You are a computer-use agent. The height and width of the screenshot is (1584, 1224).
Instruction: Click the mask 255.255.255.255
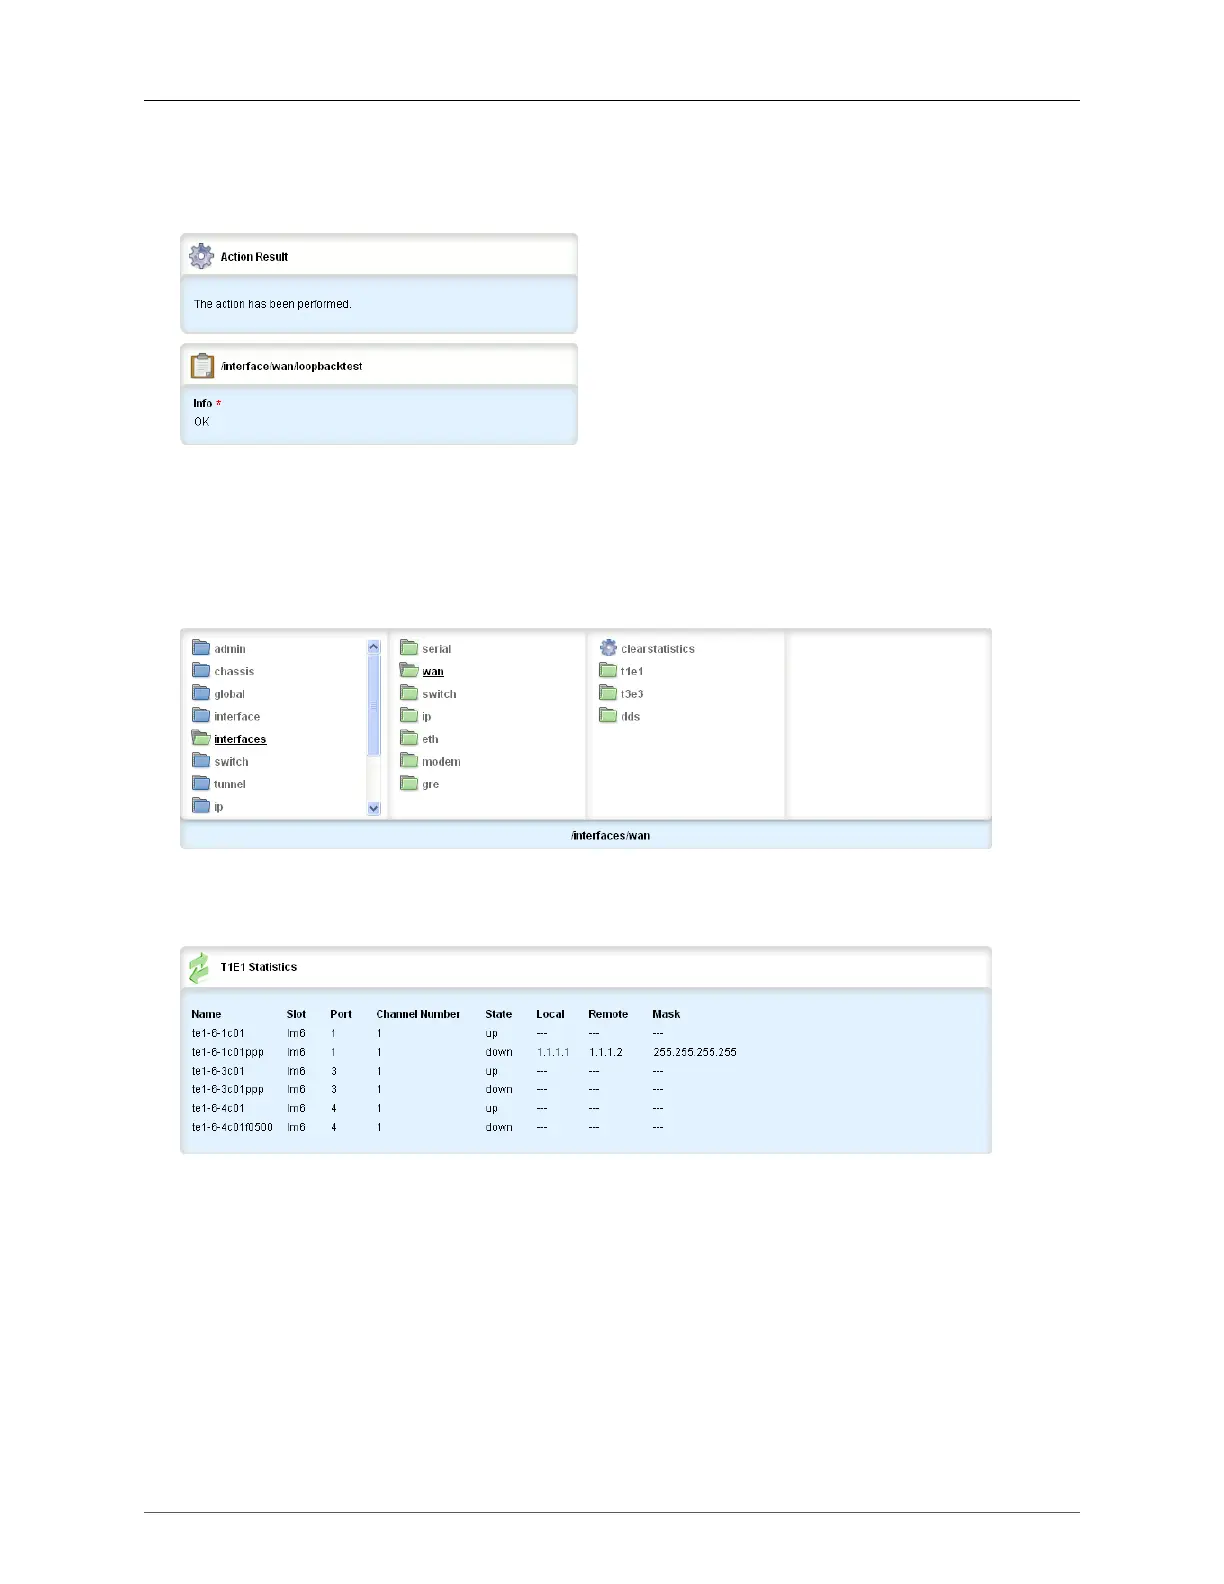(x=695, y=1052)
